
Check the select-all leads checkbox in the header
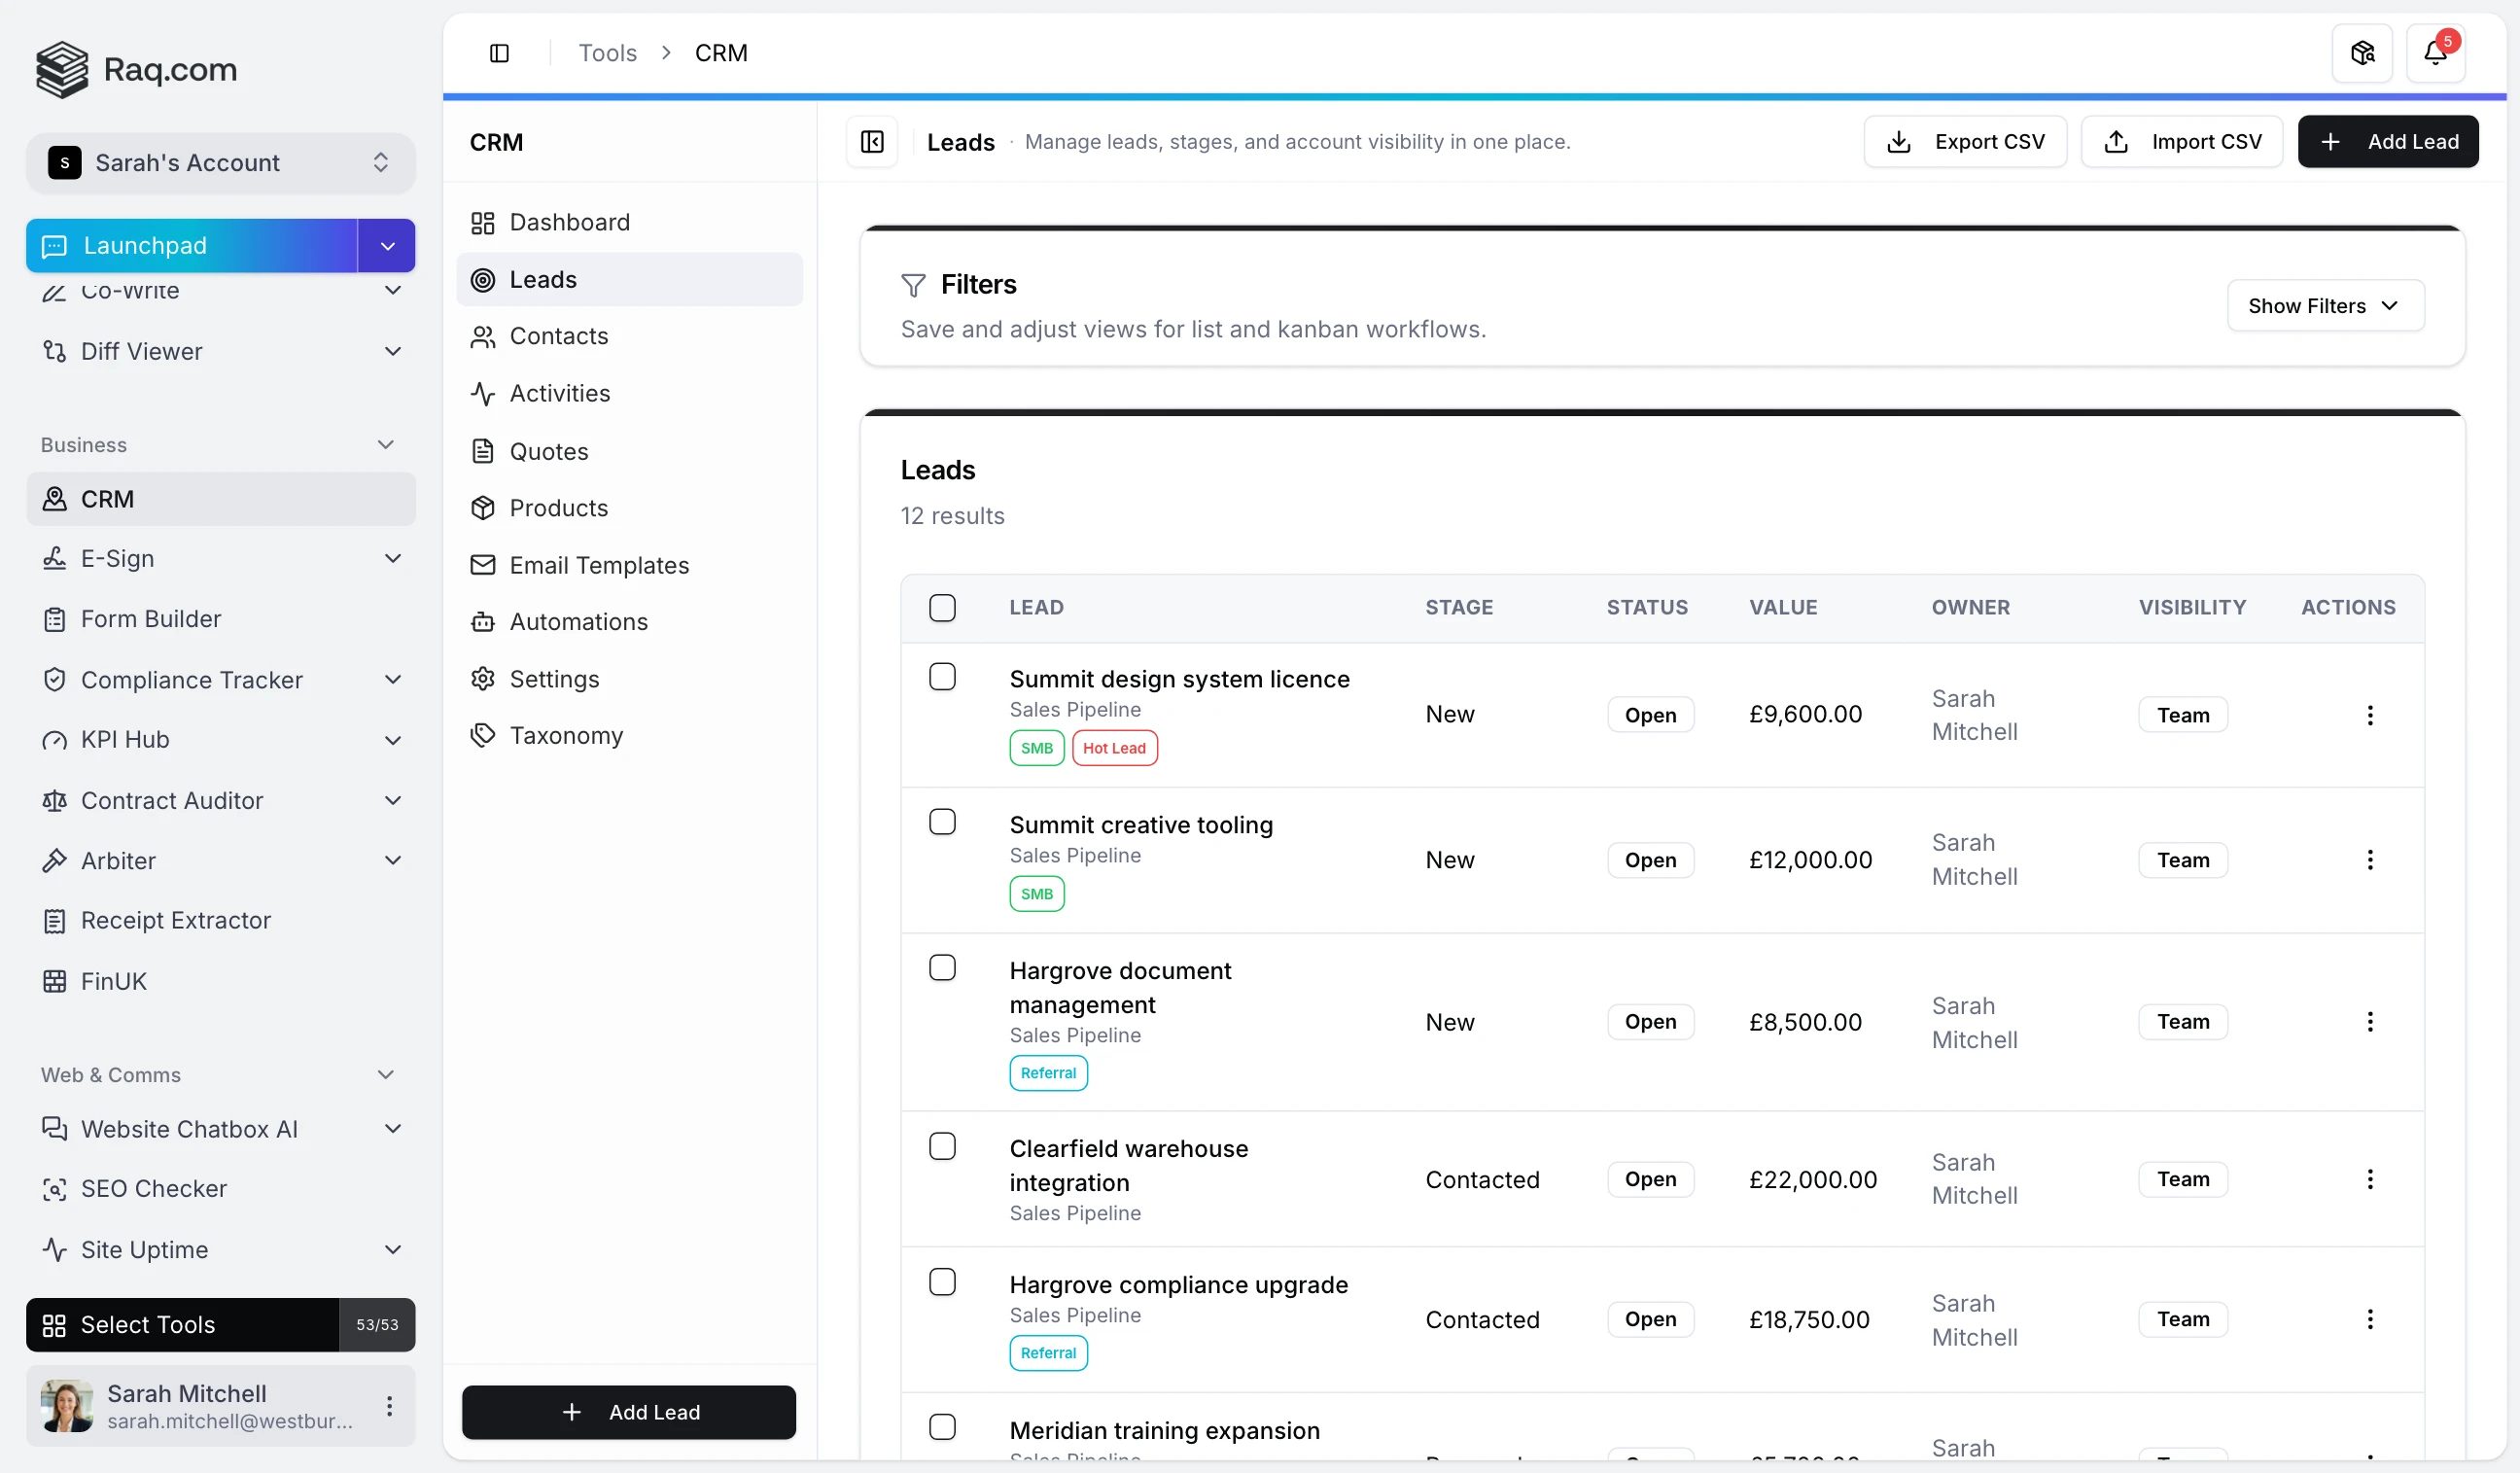[942, 607]
